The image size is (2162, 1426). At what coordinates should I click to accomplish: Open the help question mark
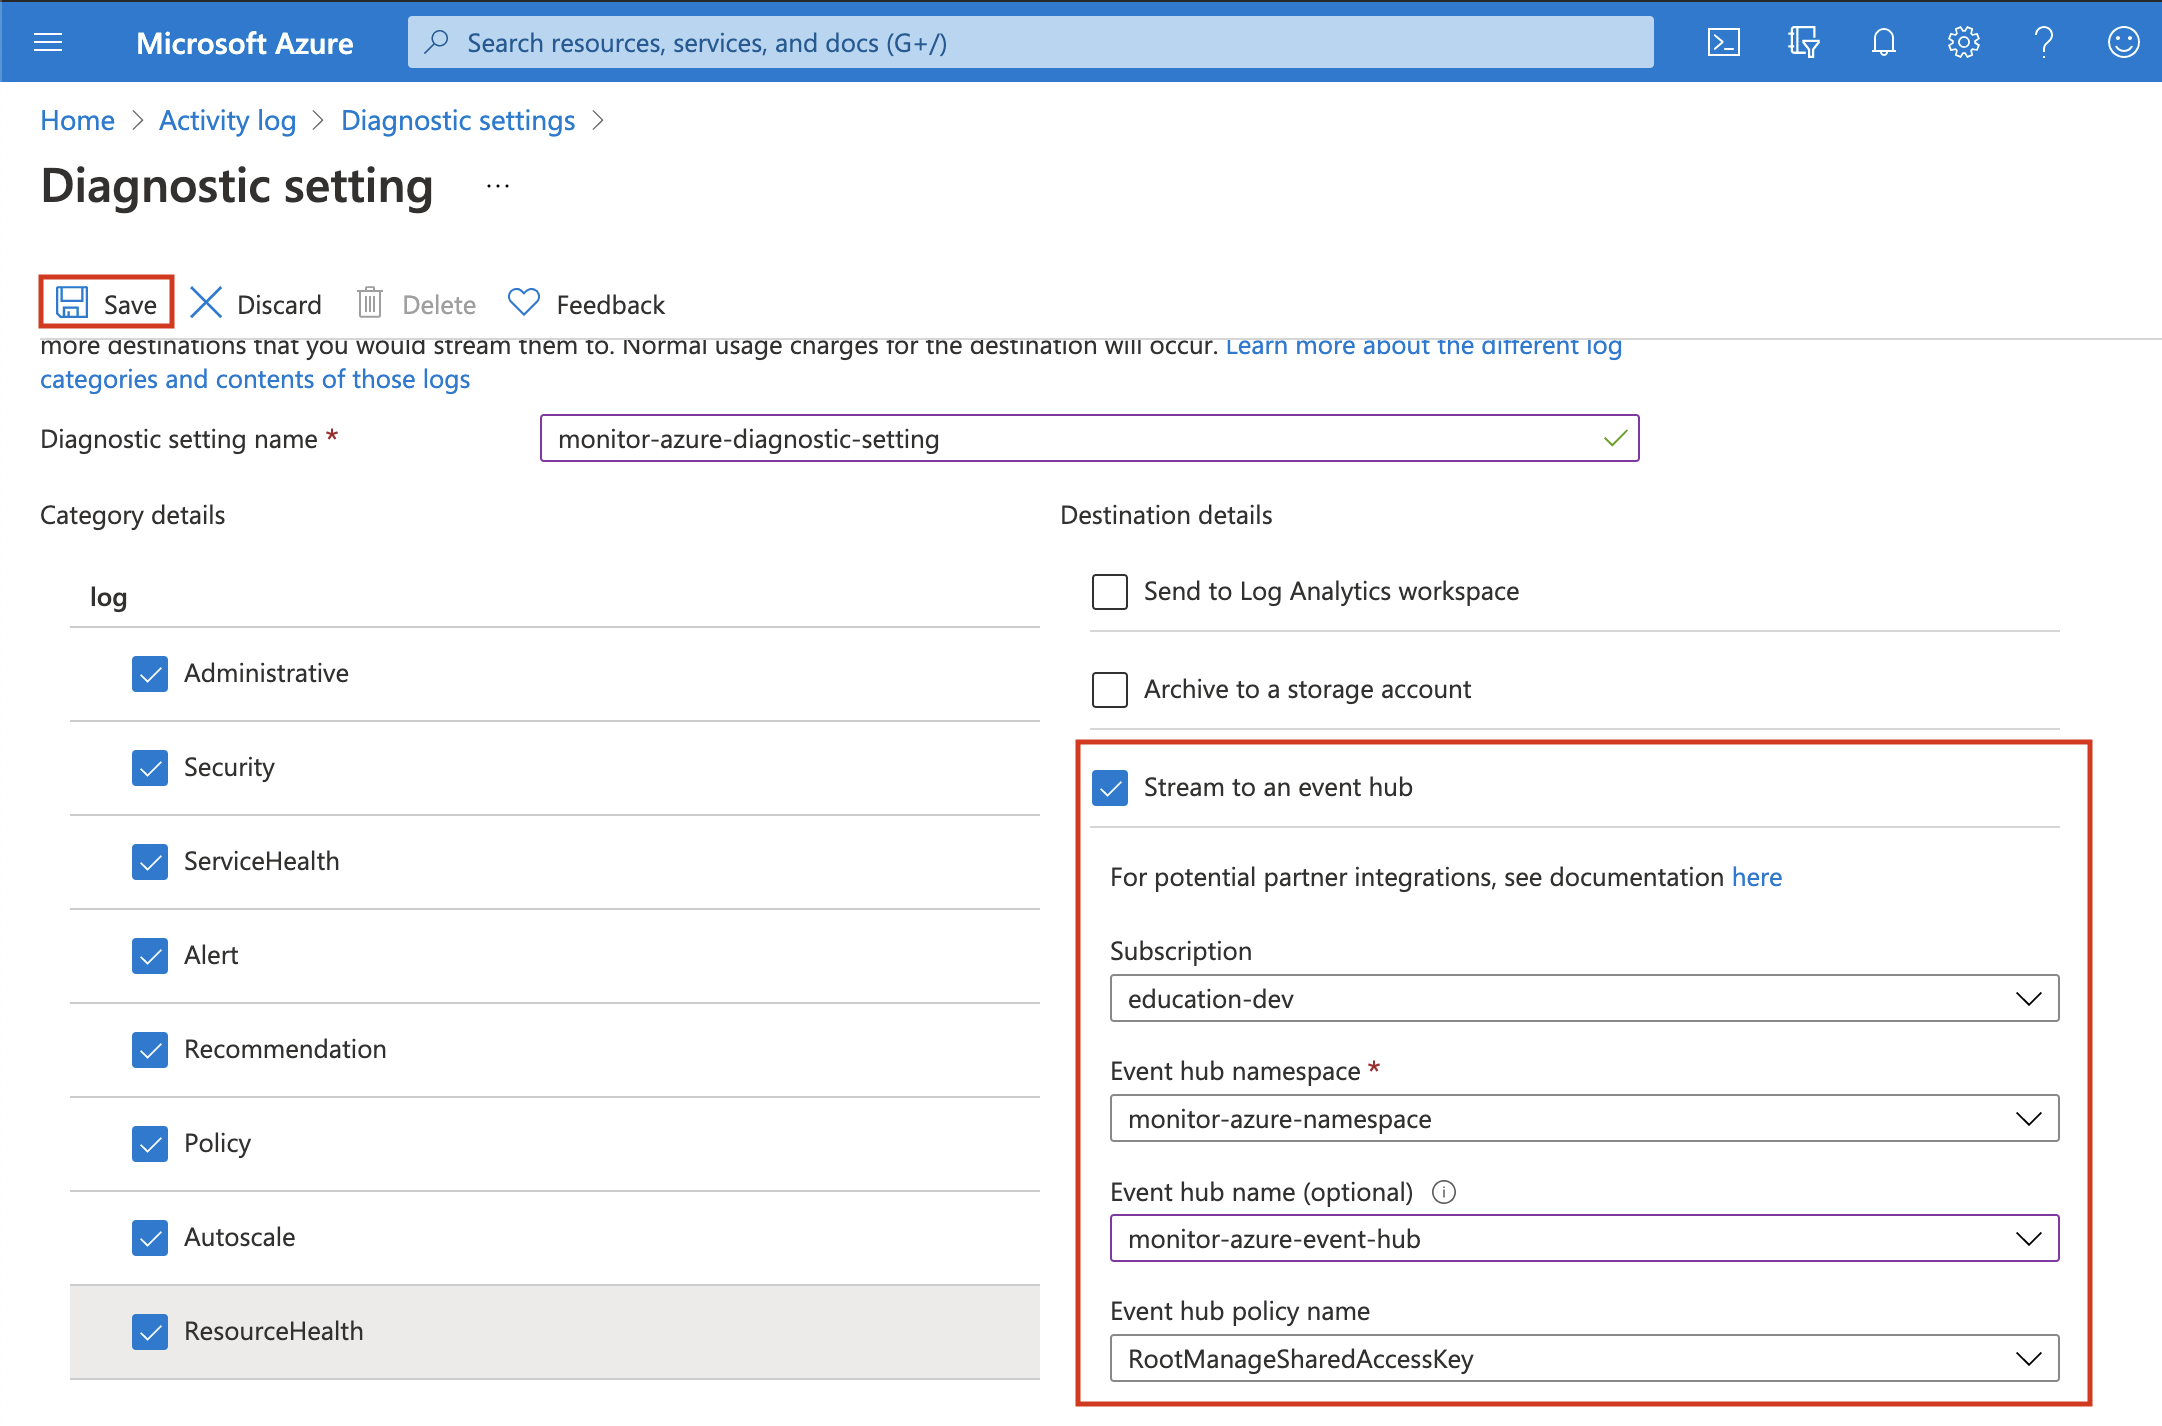2043,42
